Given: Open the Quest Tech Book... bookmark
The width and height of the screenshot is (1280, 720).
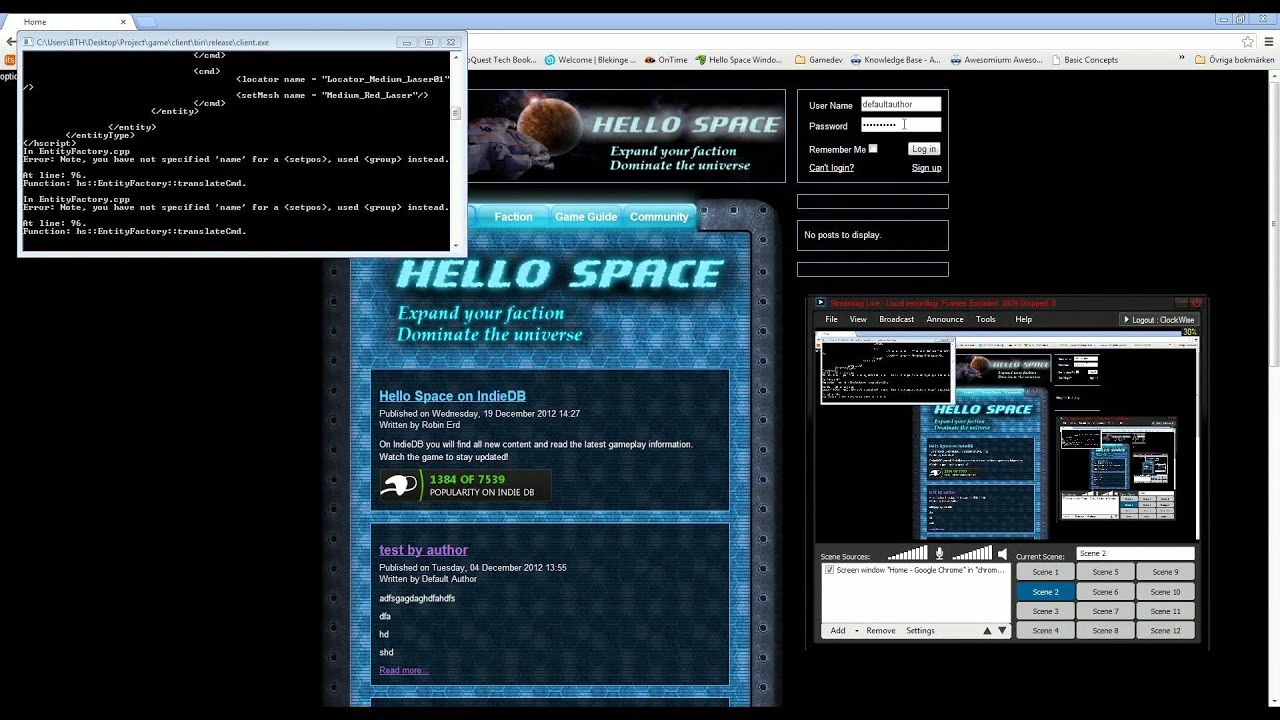Looking at the screenshot, I should [503, 60].
